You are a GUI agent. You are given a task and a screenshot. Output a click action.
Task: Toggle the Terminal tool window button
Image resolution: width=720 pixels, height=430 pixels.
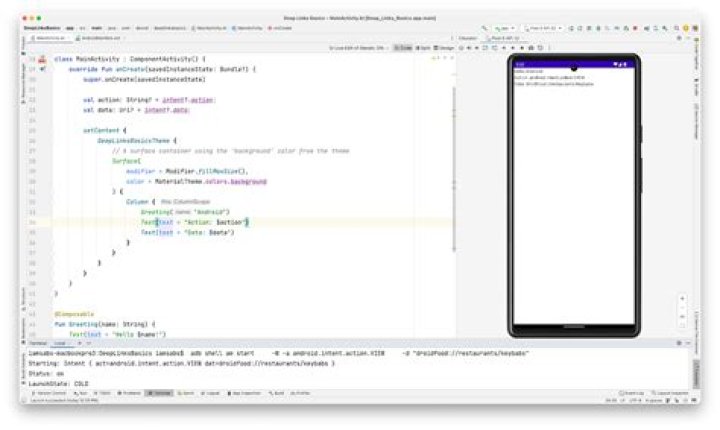[x=159, y=393]
